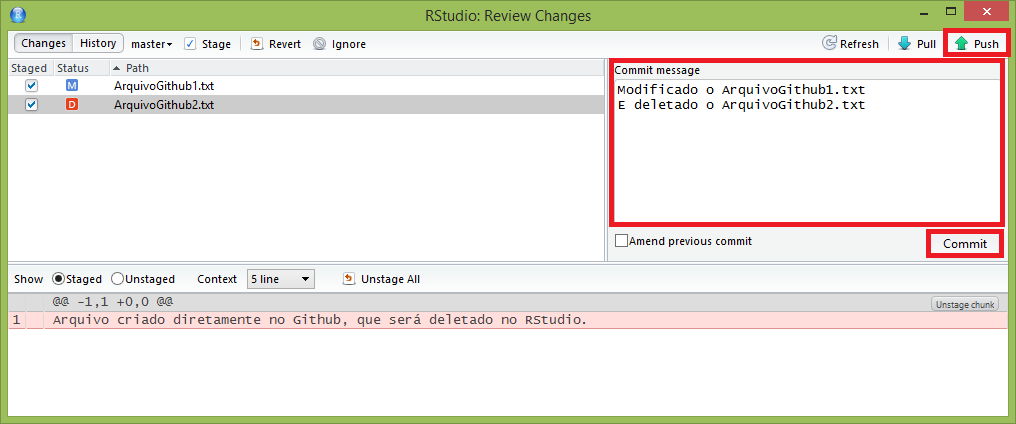Uncheck staged box for ArquivoGithub2.txt
The image size is (1016, 424).
[x=31, y=104]
